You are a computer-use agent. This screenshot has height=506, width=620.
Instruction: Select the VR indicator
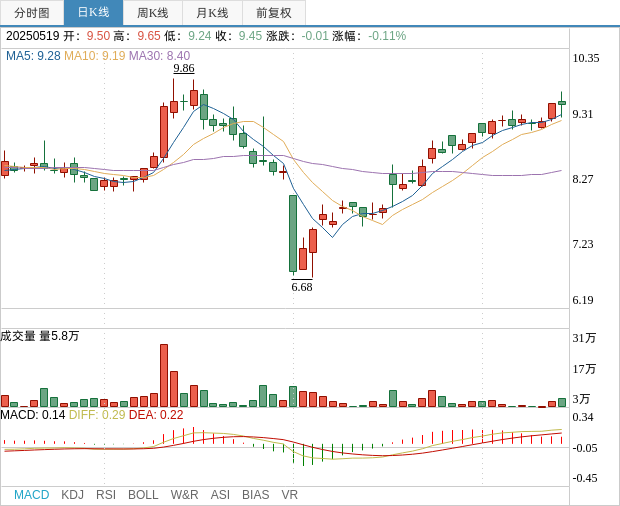point(289,495)
